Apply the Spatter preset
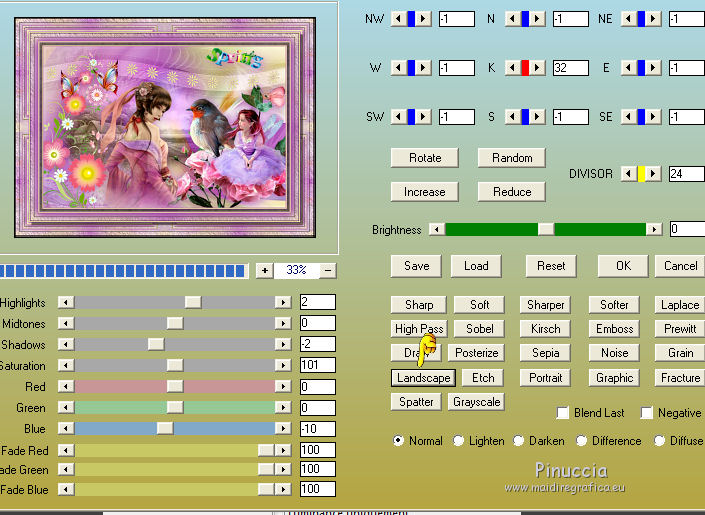 pos(416,402)
